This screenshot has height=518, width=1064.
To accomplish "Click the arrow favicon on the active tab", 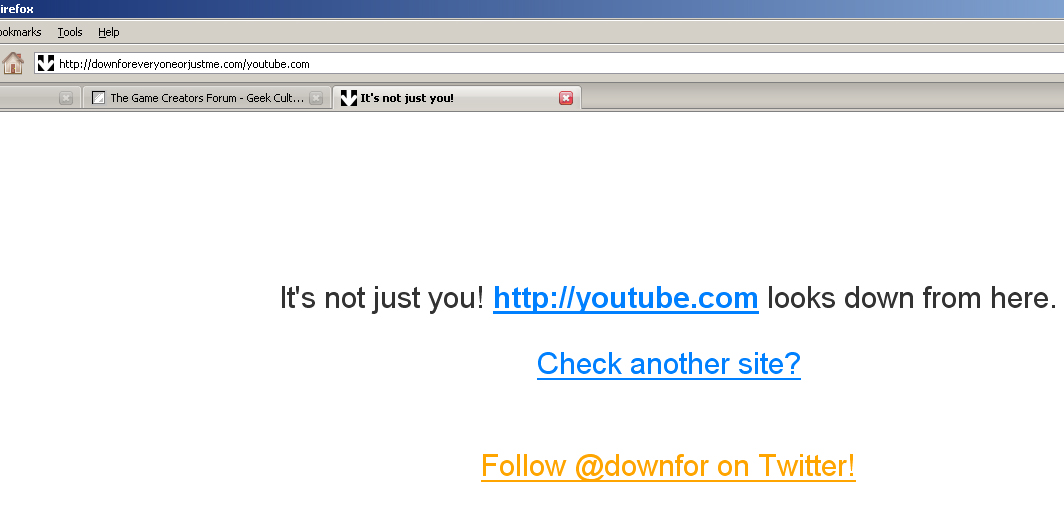I will pos(349,98).
